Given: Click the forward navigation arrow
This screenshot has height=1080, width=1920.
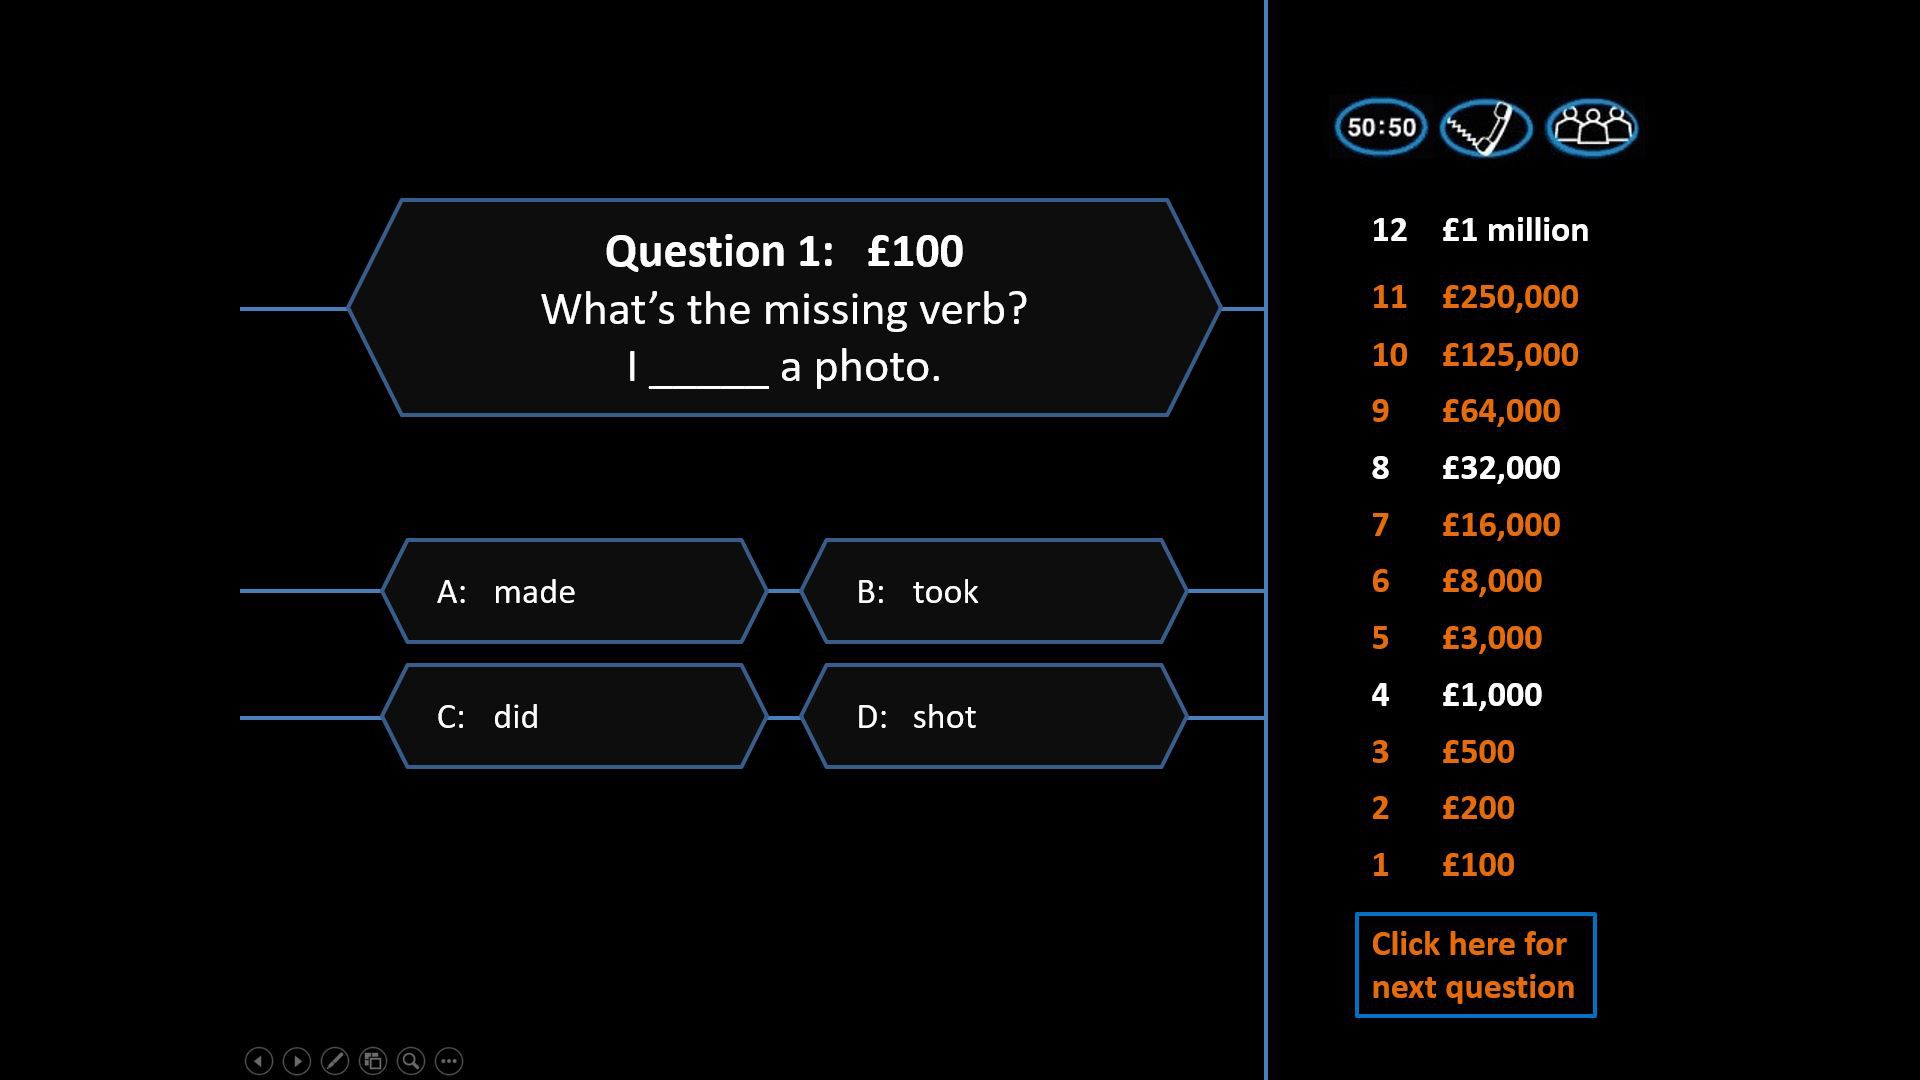Looking at the screenshot, I should pos(293,1060).
